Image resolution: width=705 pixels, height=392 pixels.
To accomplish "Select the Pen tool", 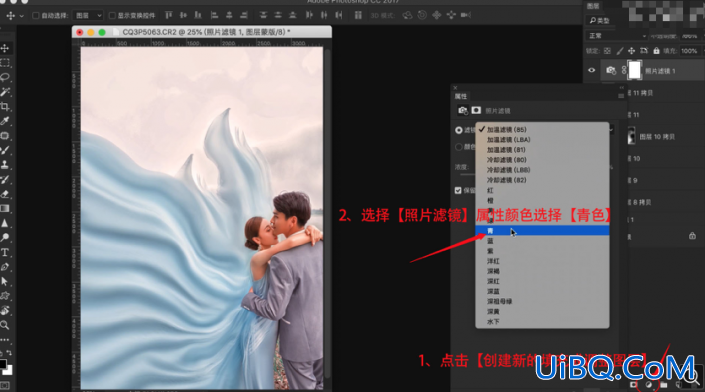I will click(x=5, y=267).
